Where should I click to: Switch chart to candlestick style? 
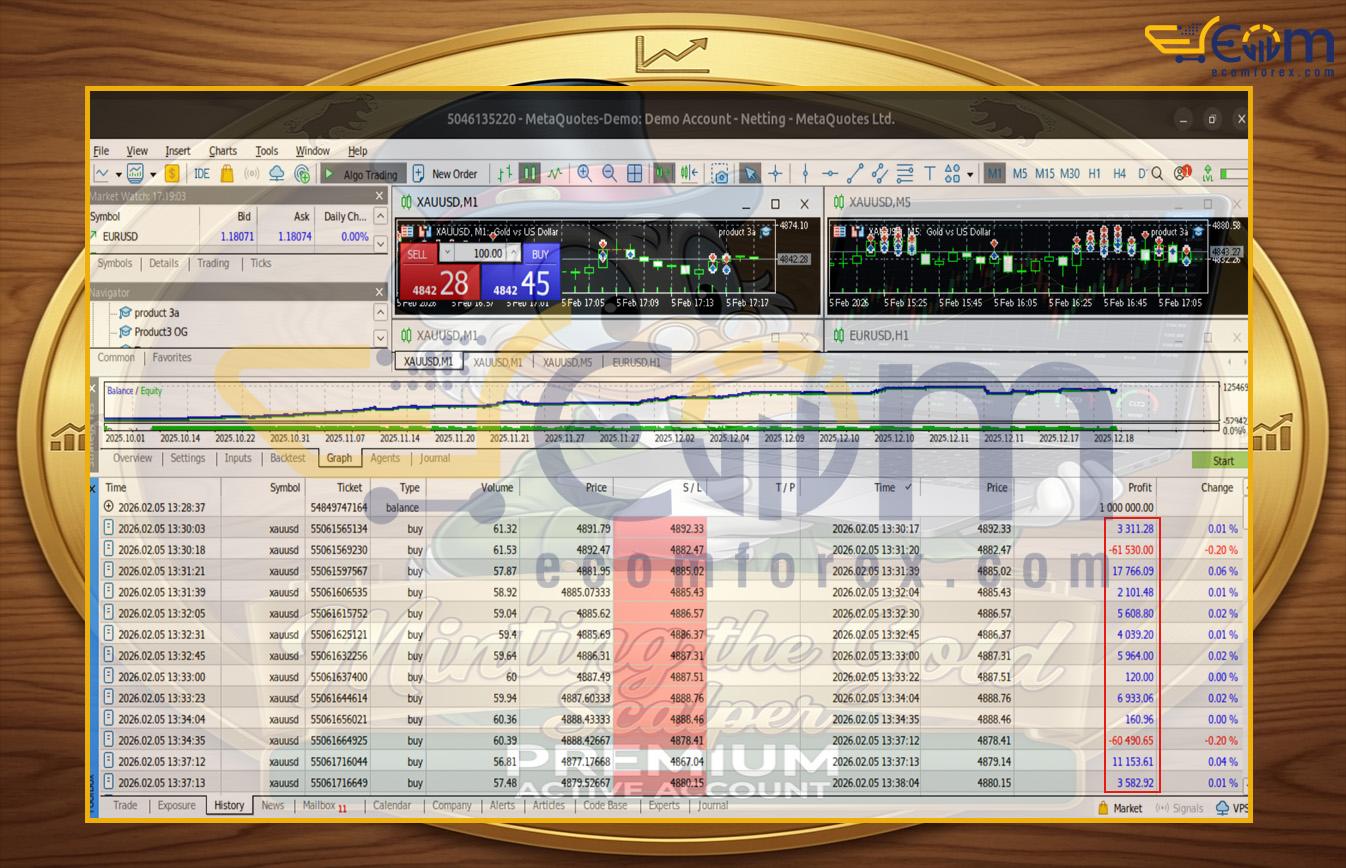click(x=530, y=173)
